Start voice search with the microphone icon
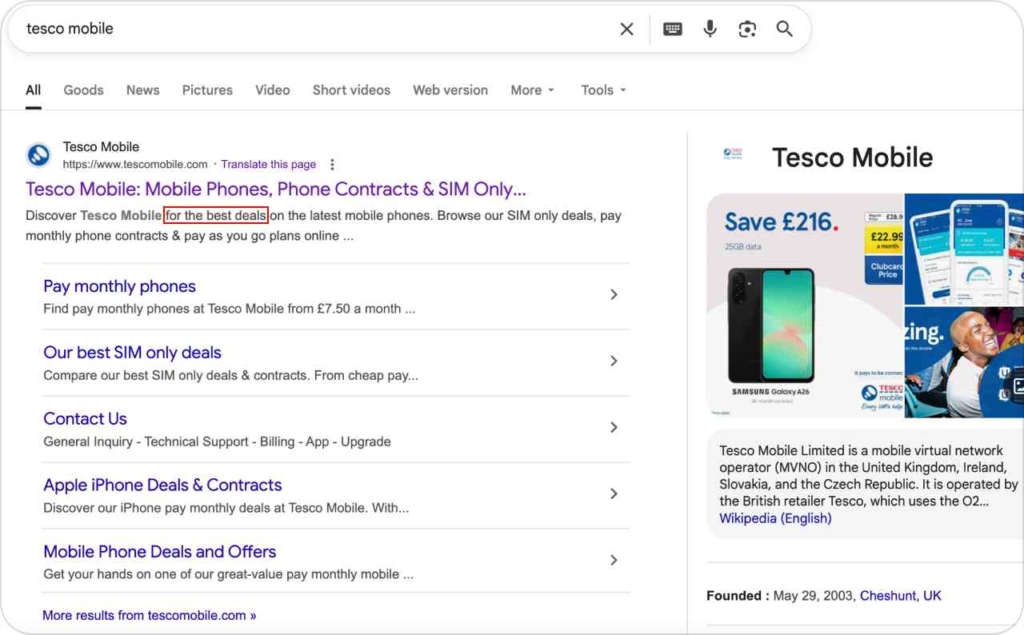Viewport: 1024px width, 635px height. [x=710, y=29]
